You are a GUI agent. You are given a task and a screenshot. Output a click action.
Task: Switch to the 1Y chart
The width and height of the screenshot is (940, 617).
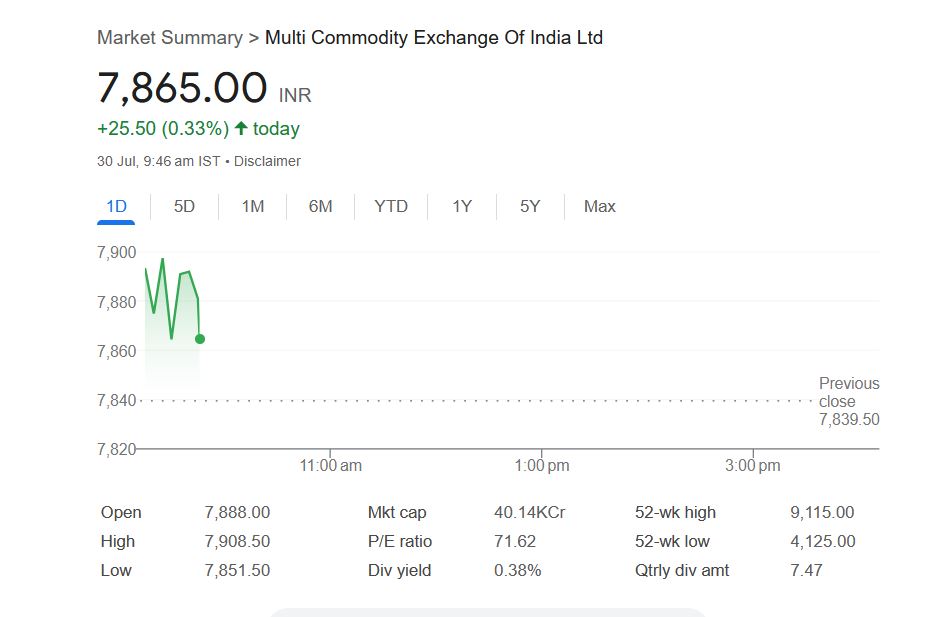coord(462,206)
